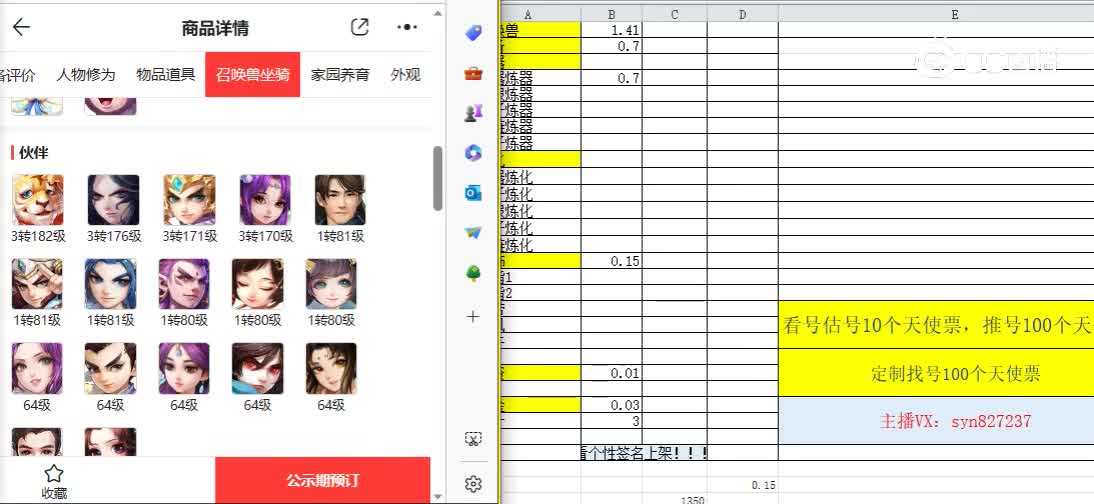Select the yellow cell starting 看号估号10个天使票

pyautogui.click(x=936, y=325)
